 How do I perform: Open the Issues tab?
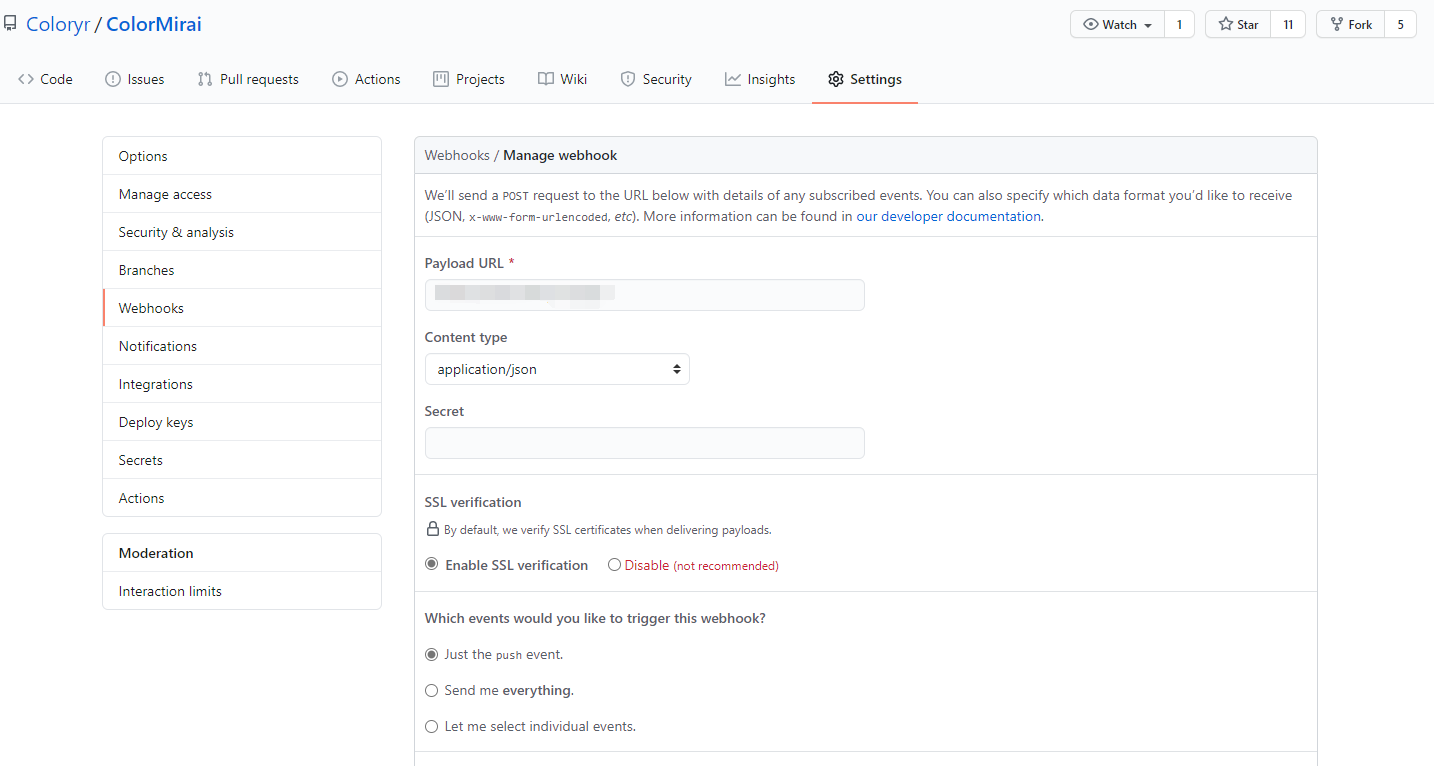(x=135, y=79)
